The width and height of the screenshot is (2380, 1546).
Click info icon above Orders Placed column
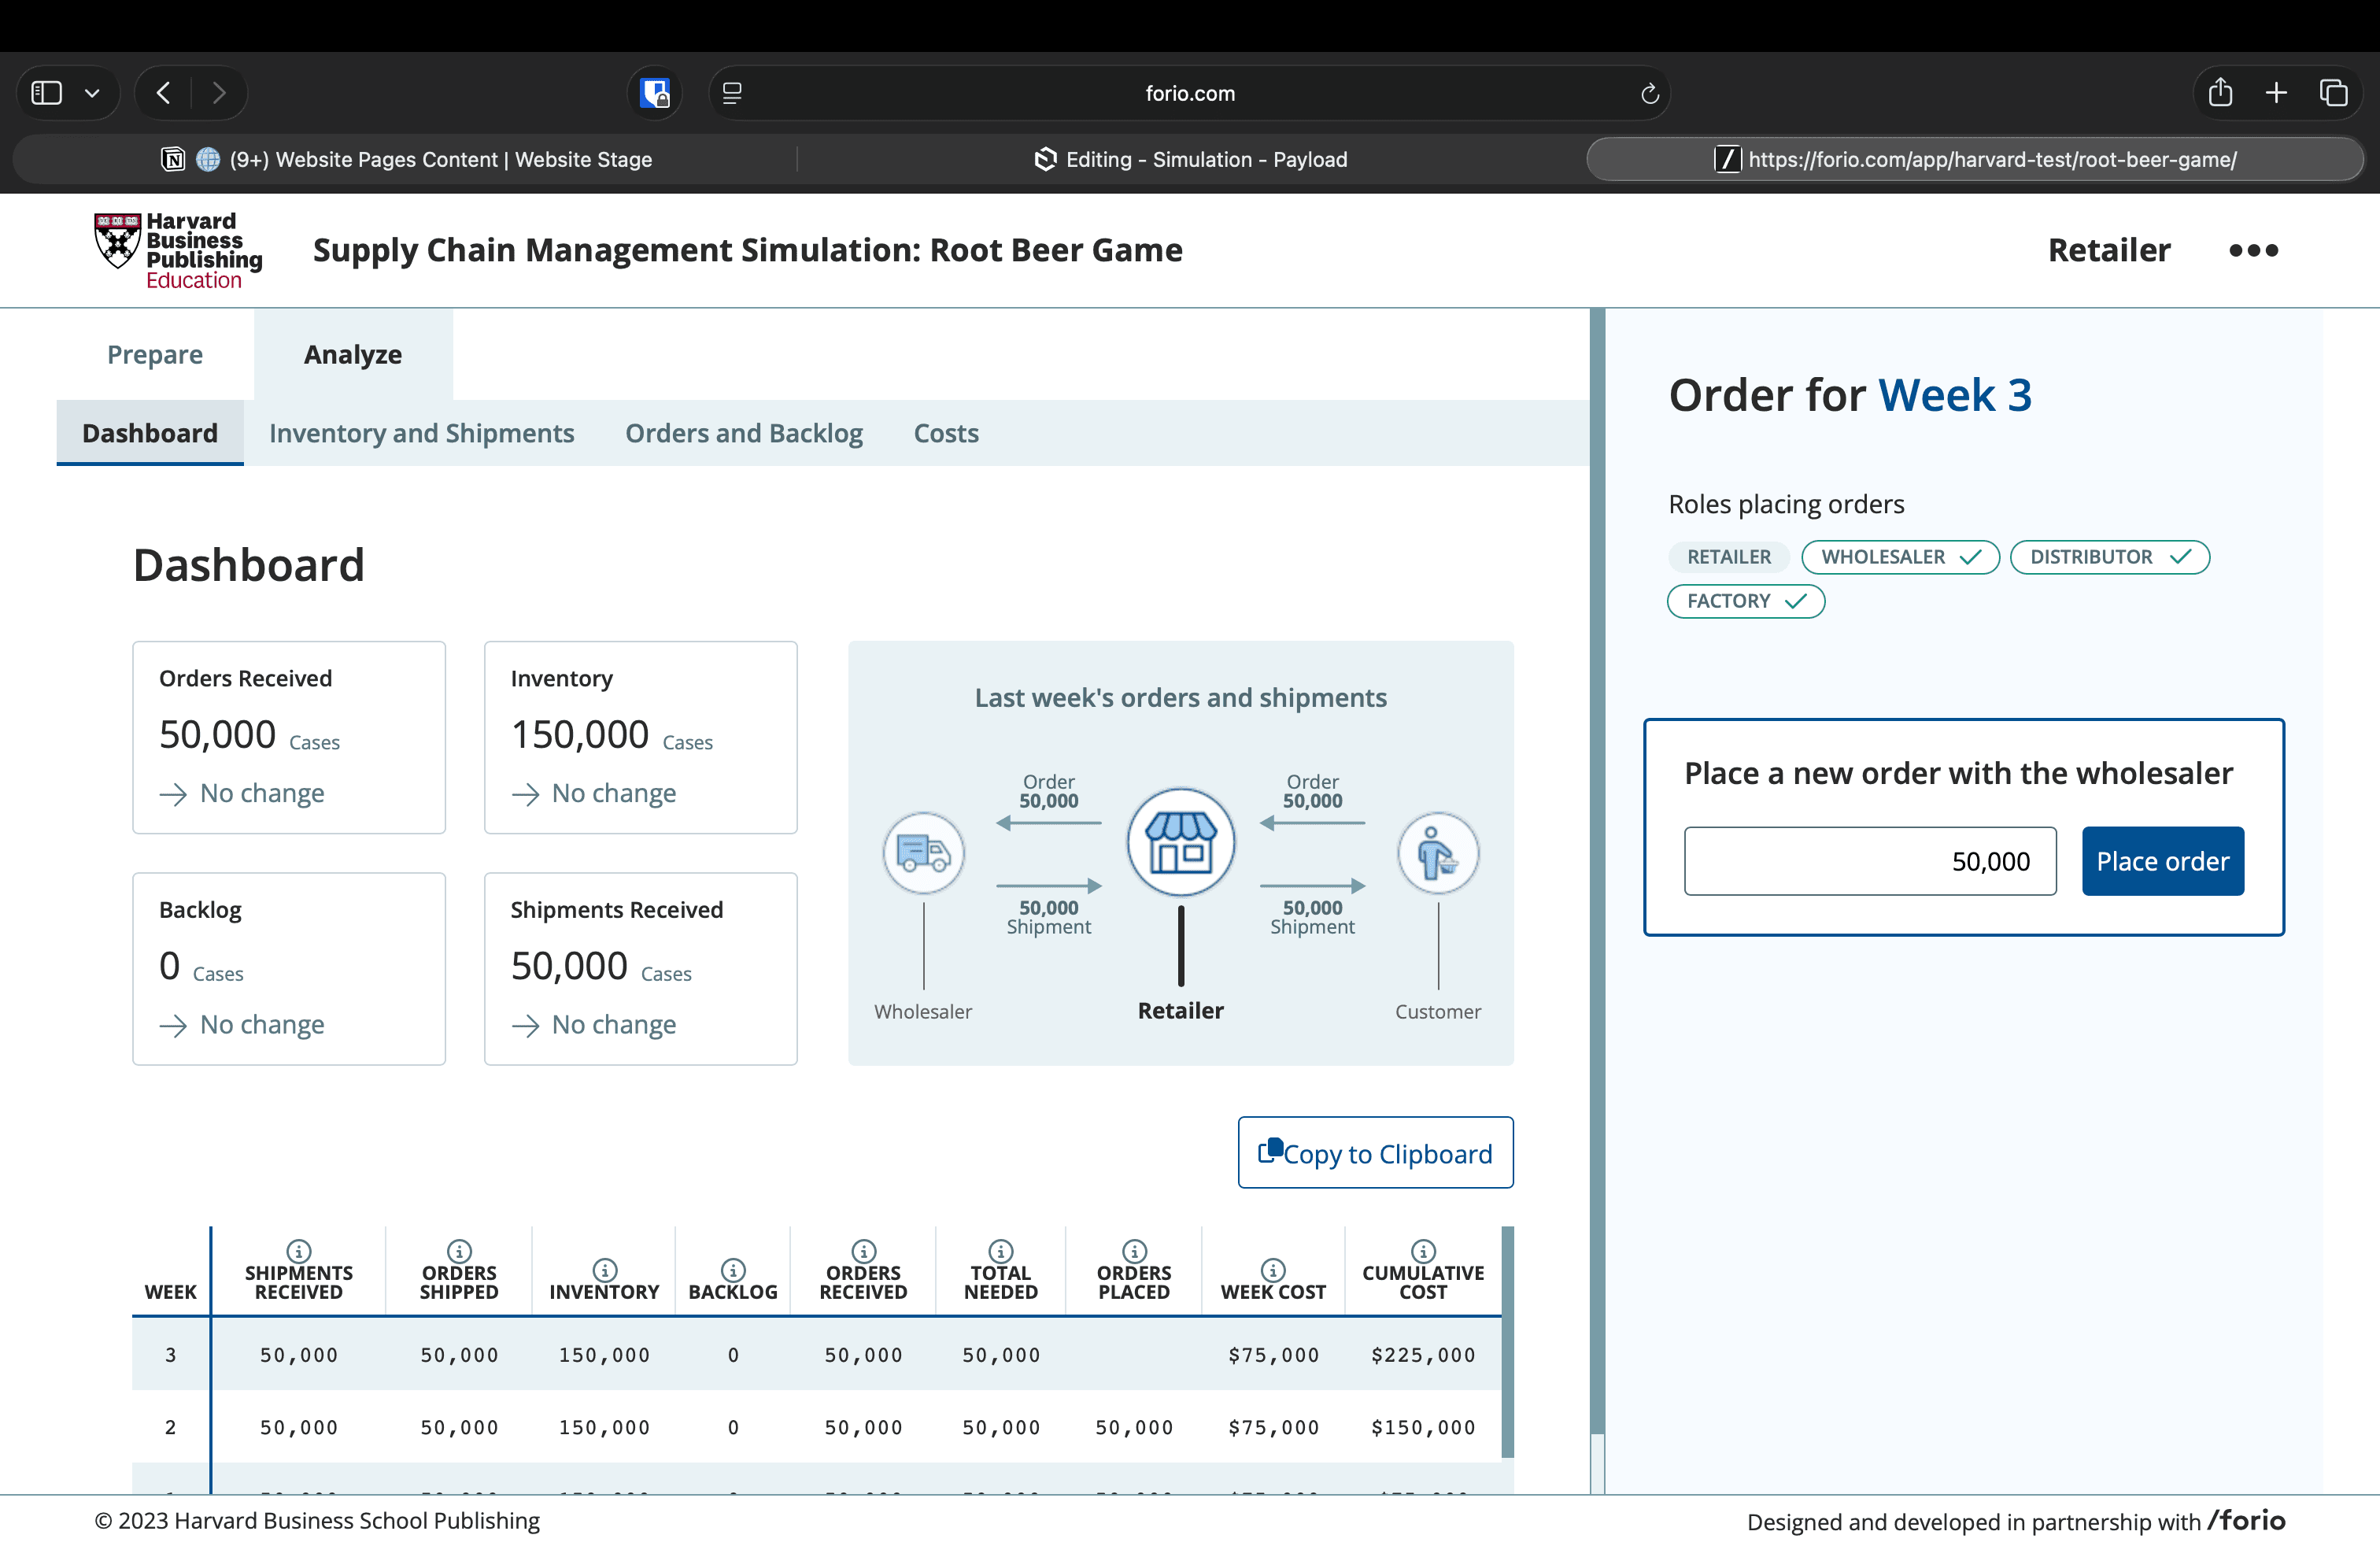coord(1133,1250)
